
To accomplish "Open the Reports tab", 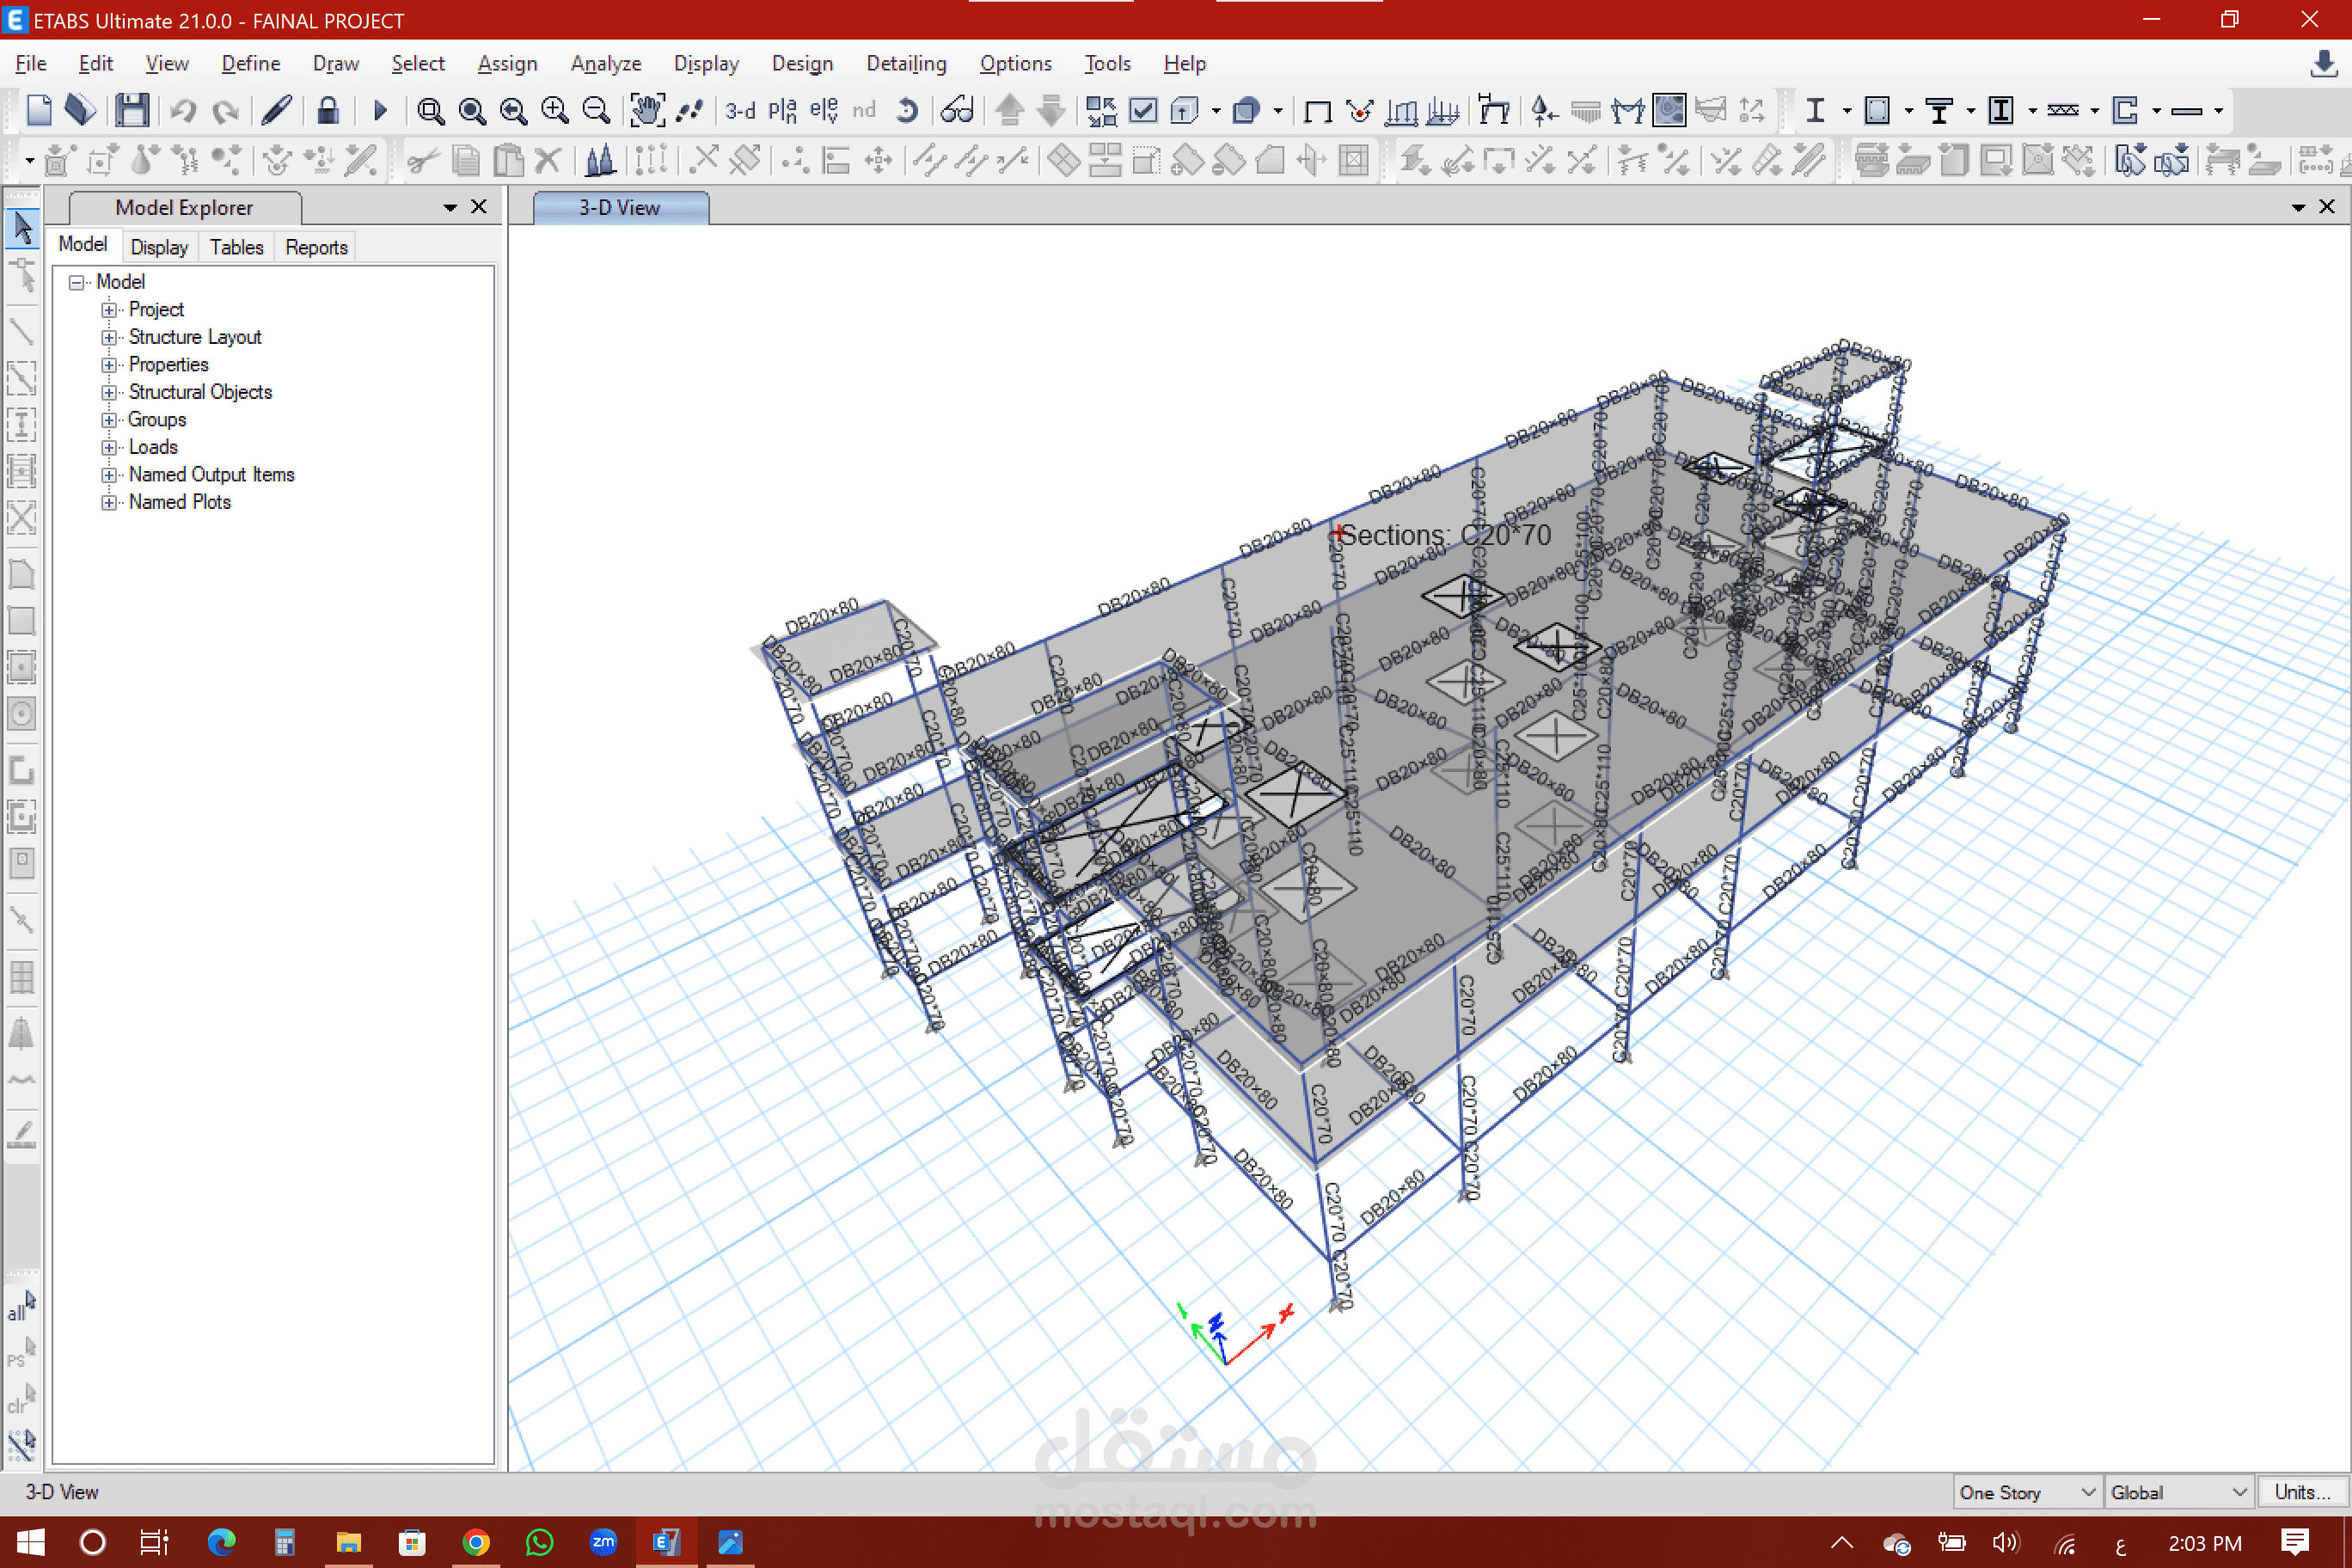I will pos(316,247).
